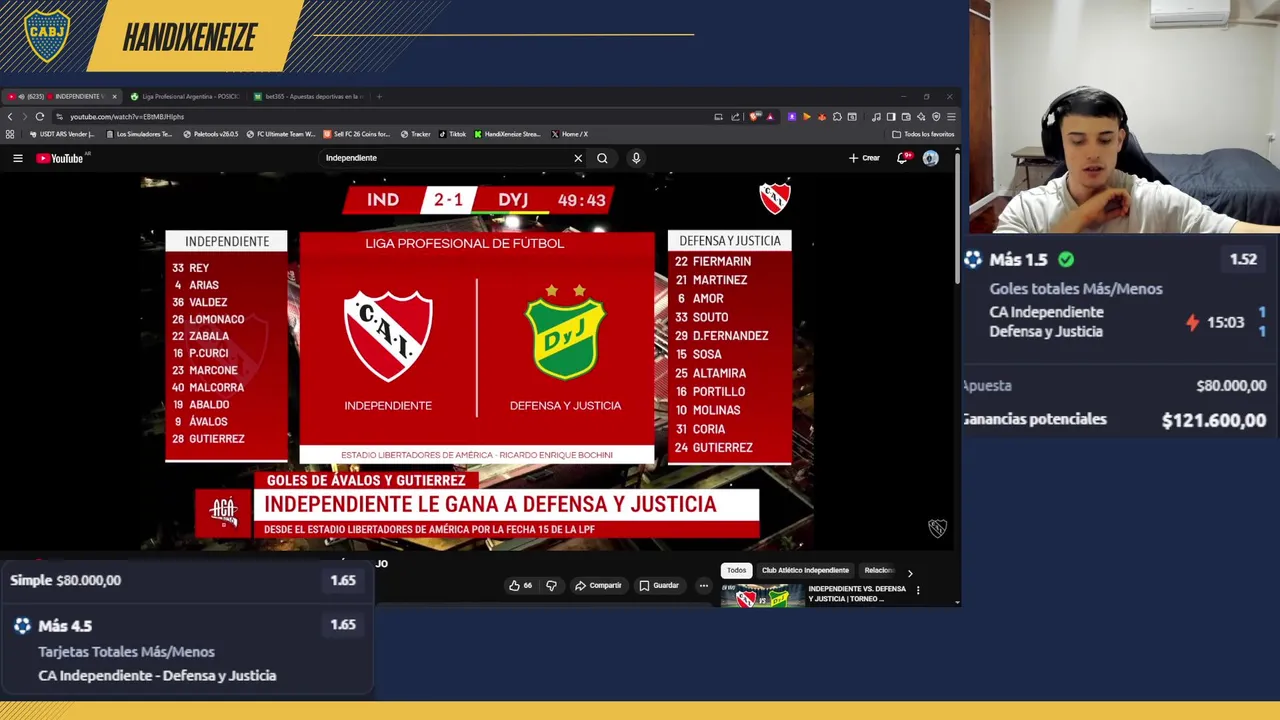Show next category chips arrow
1280x720 pixels.
(x=910, y=572)
